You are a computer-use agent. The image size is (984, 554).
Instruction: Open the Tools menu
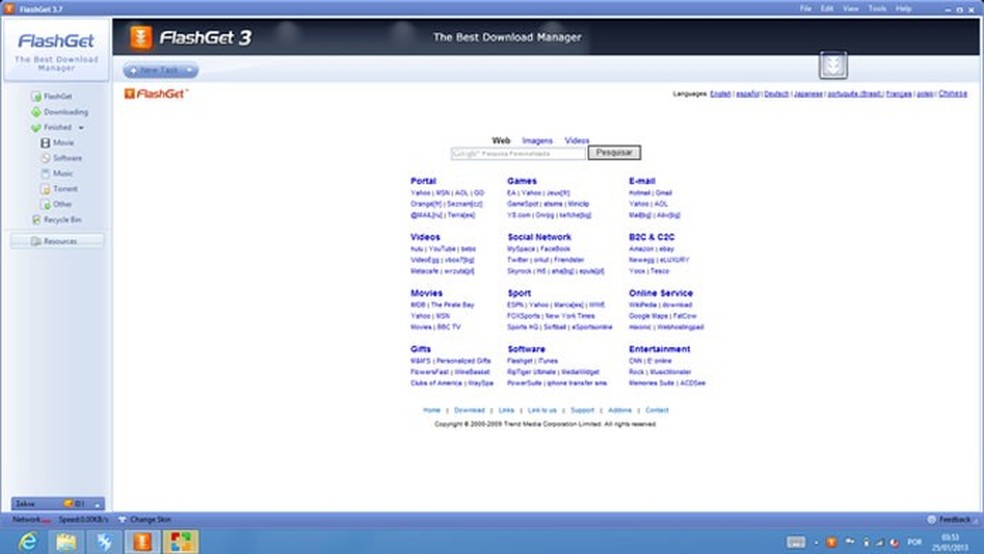(877, 9)
